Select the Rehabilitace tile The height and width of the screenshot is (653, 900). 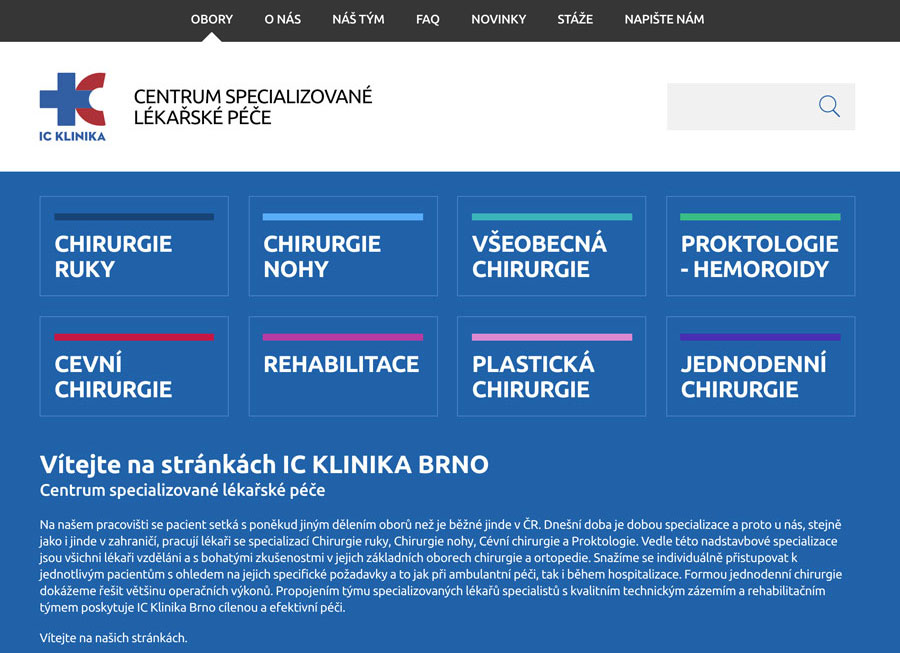pyautogui.click(x=343, y=366)
